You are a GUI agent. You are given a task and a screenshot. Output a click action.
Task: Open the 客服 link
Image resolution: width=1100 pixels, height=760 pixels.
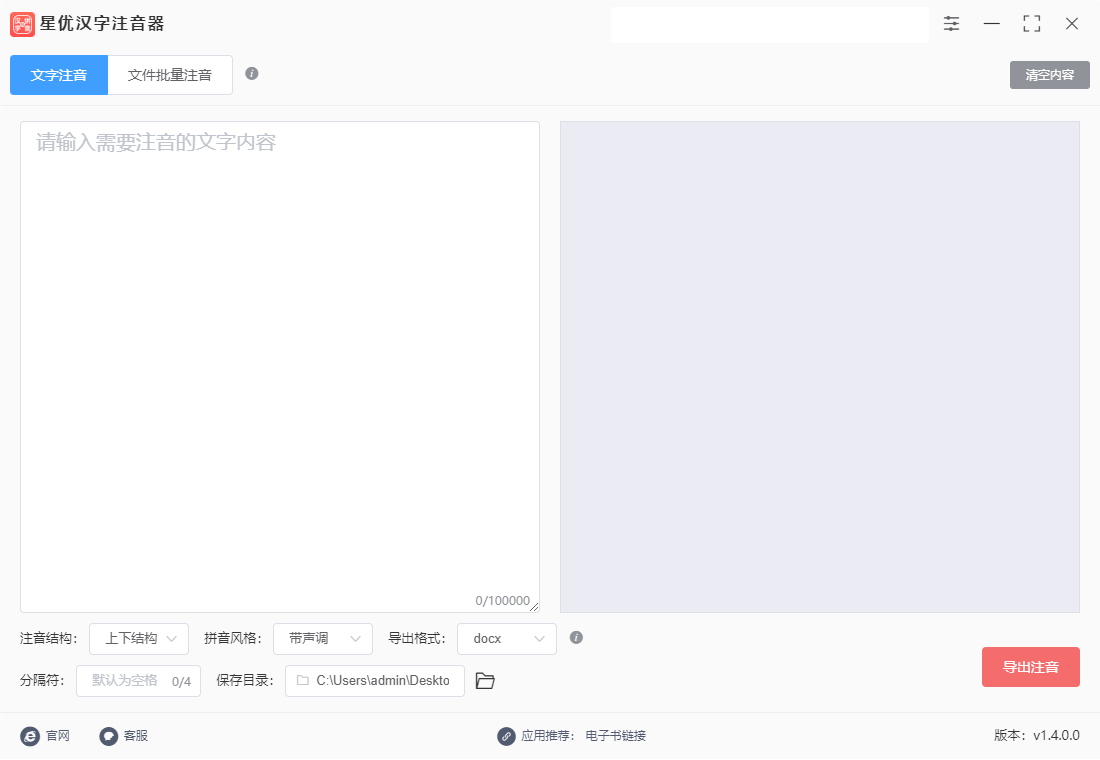[135, 736]
